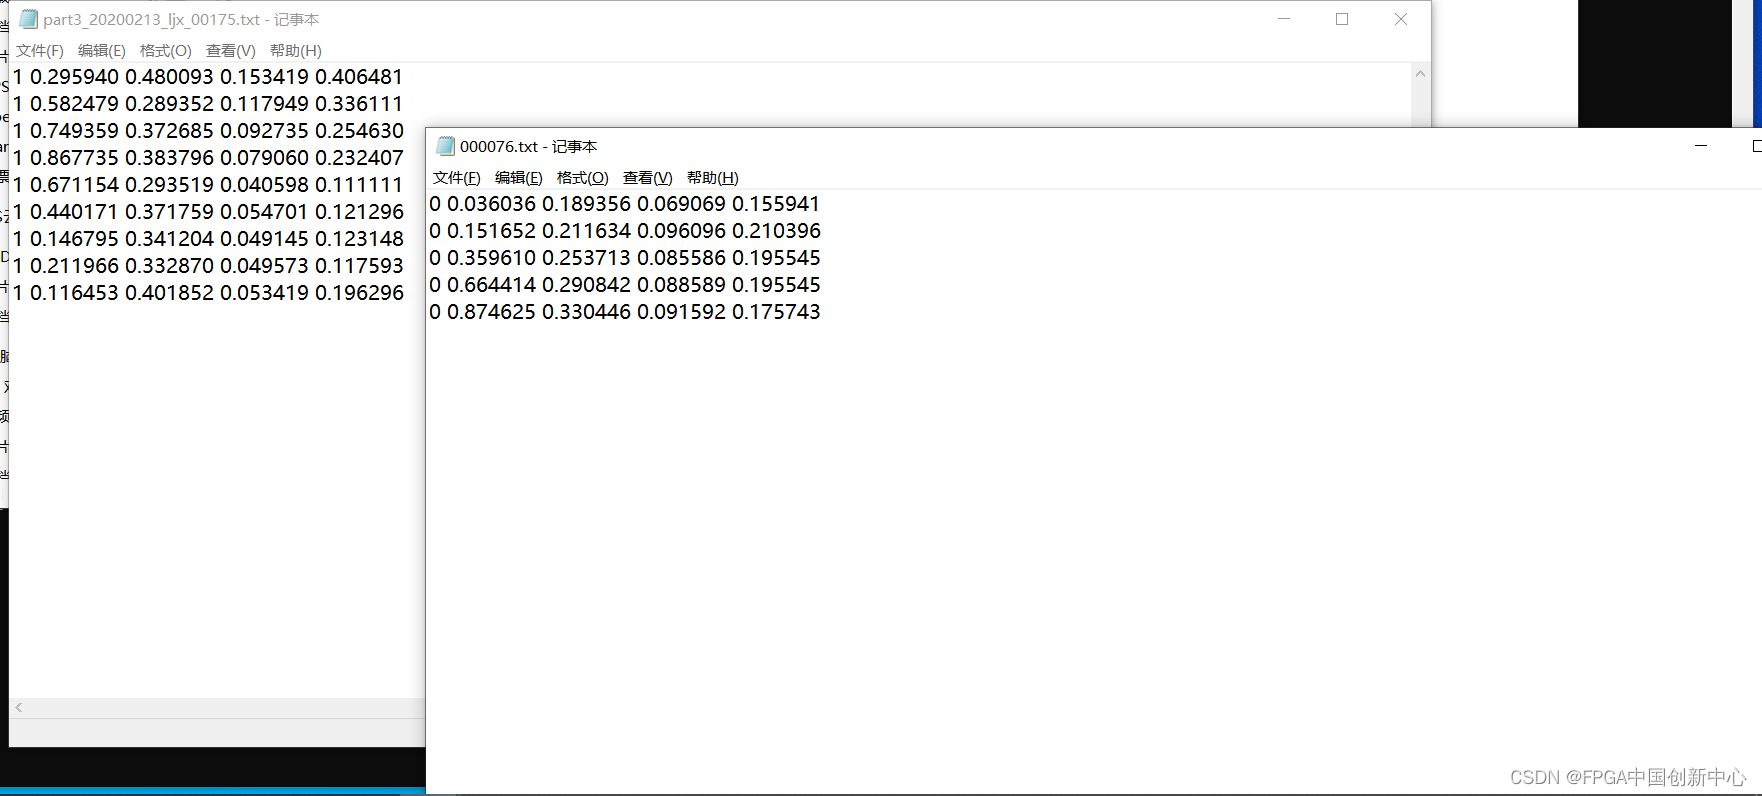Click scroll-up arrow in part3_20200213 window
Screen dimensions: 1762x796
coord(1420,74)
